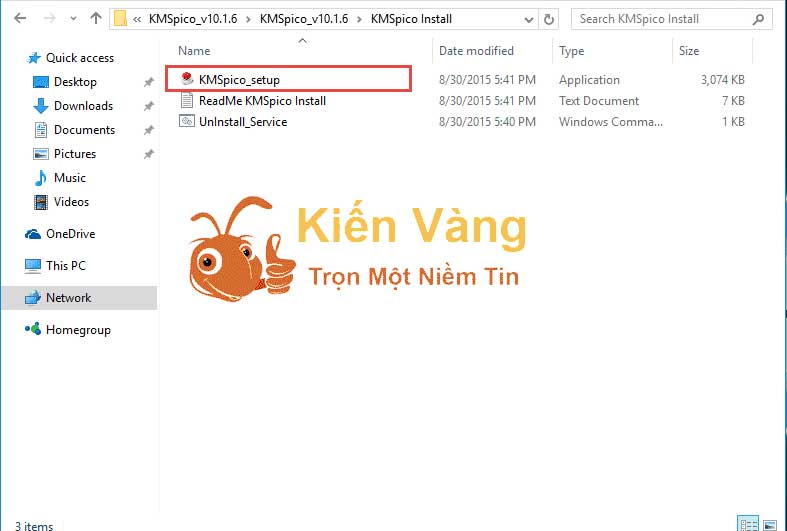This screenshot has height=531, width=787.
Task: Select the KMSpico Install breadcrumb
Action: click(412, 19)
